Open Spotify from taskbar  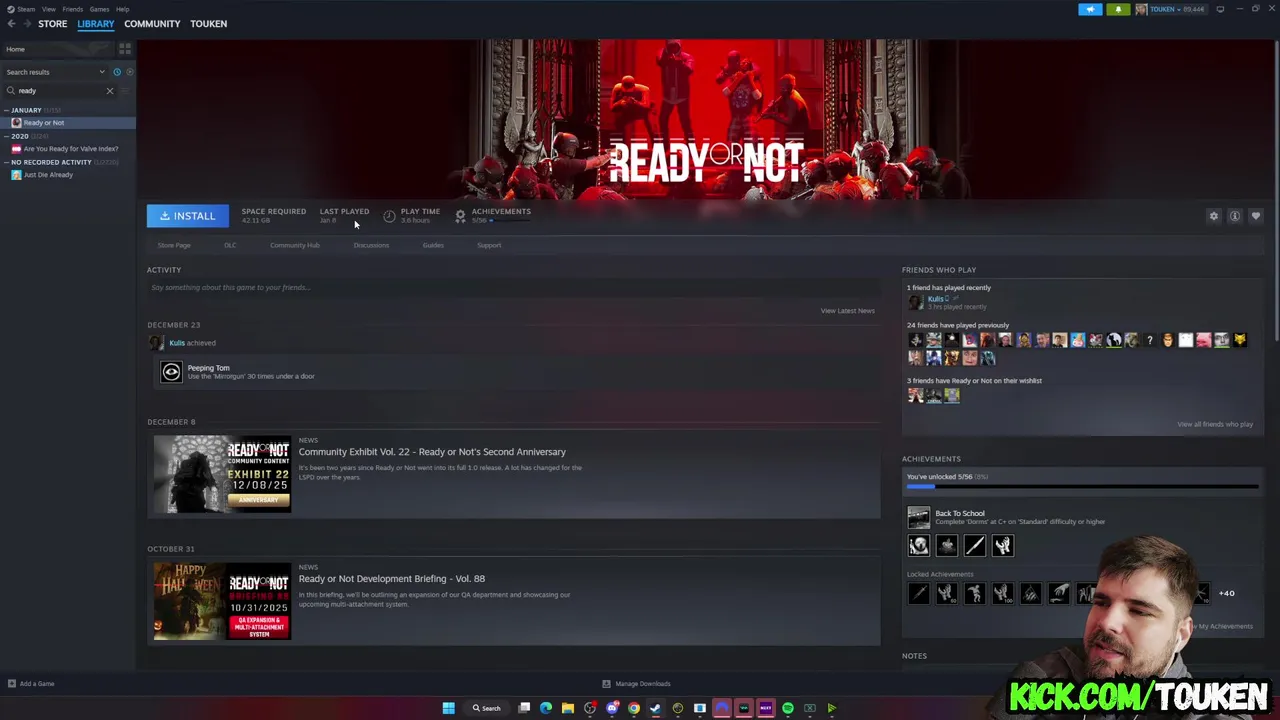click(788, 708)
